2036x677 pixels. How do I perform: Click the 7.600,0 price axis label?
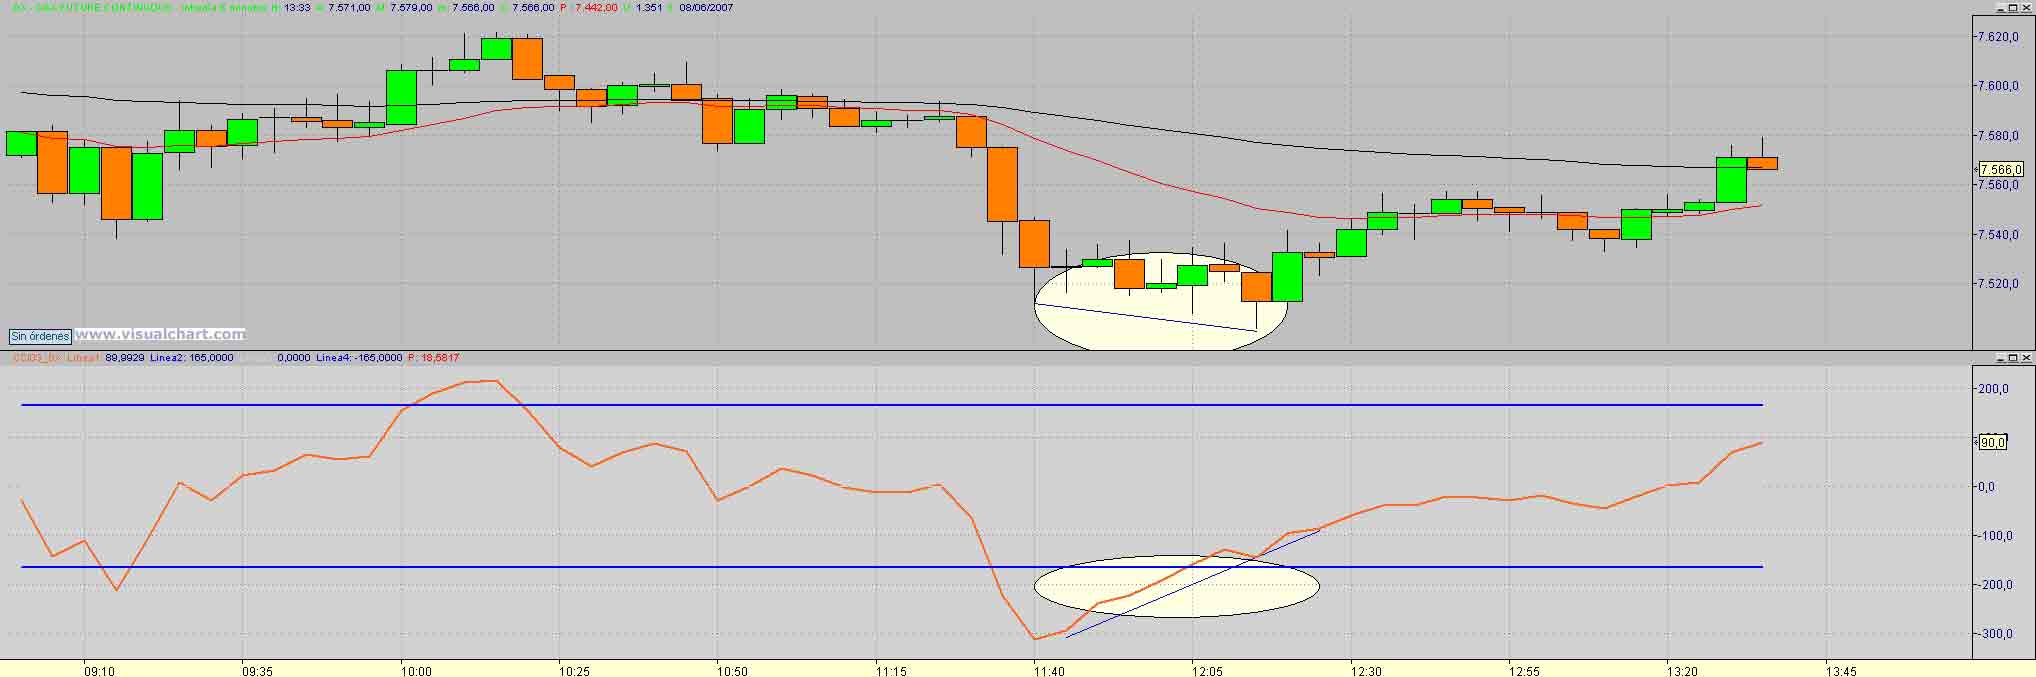1997,86
